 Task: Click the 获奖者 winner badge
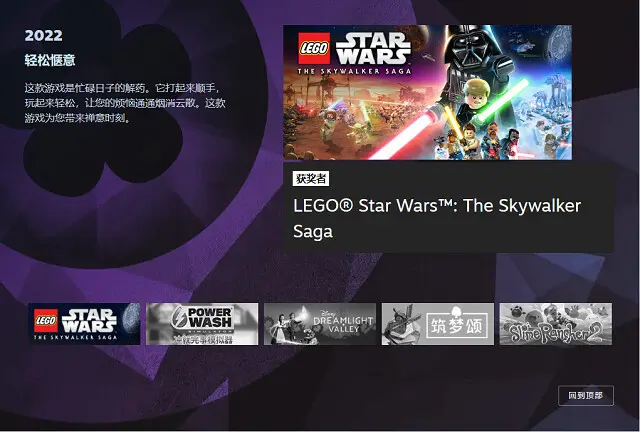pyautogui.click(x=311, y=179)
